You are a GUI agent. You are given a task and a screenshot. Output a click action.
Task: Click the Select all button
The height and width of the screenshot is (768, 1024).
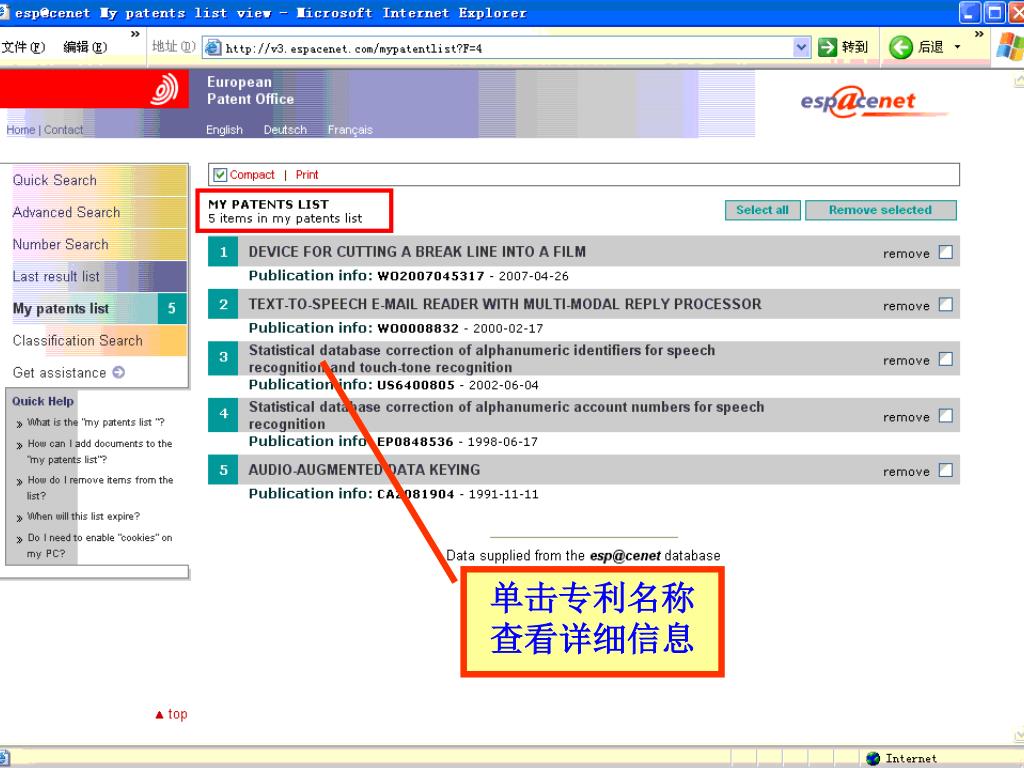pos(763,210)
